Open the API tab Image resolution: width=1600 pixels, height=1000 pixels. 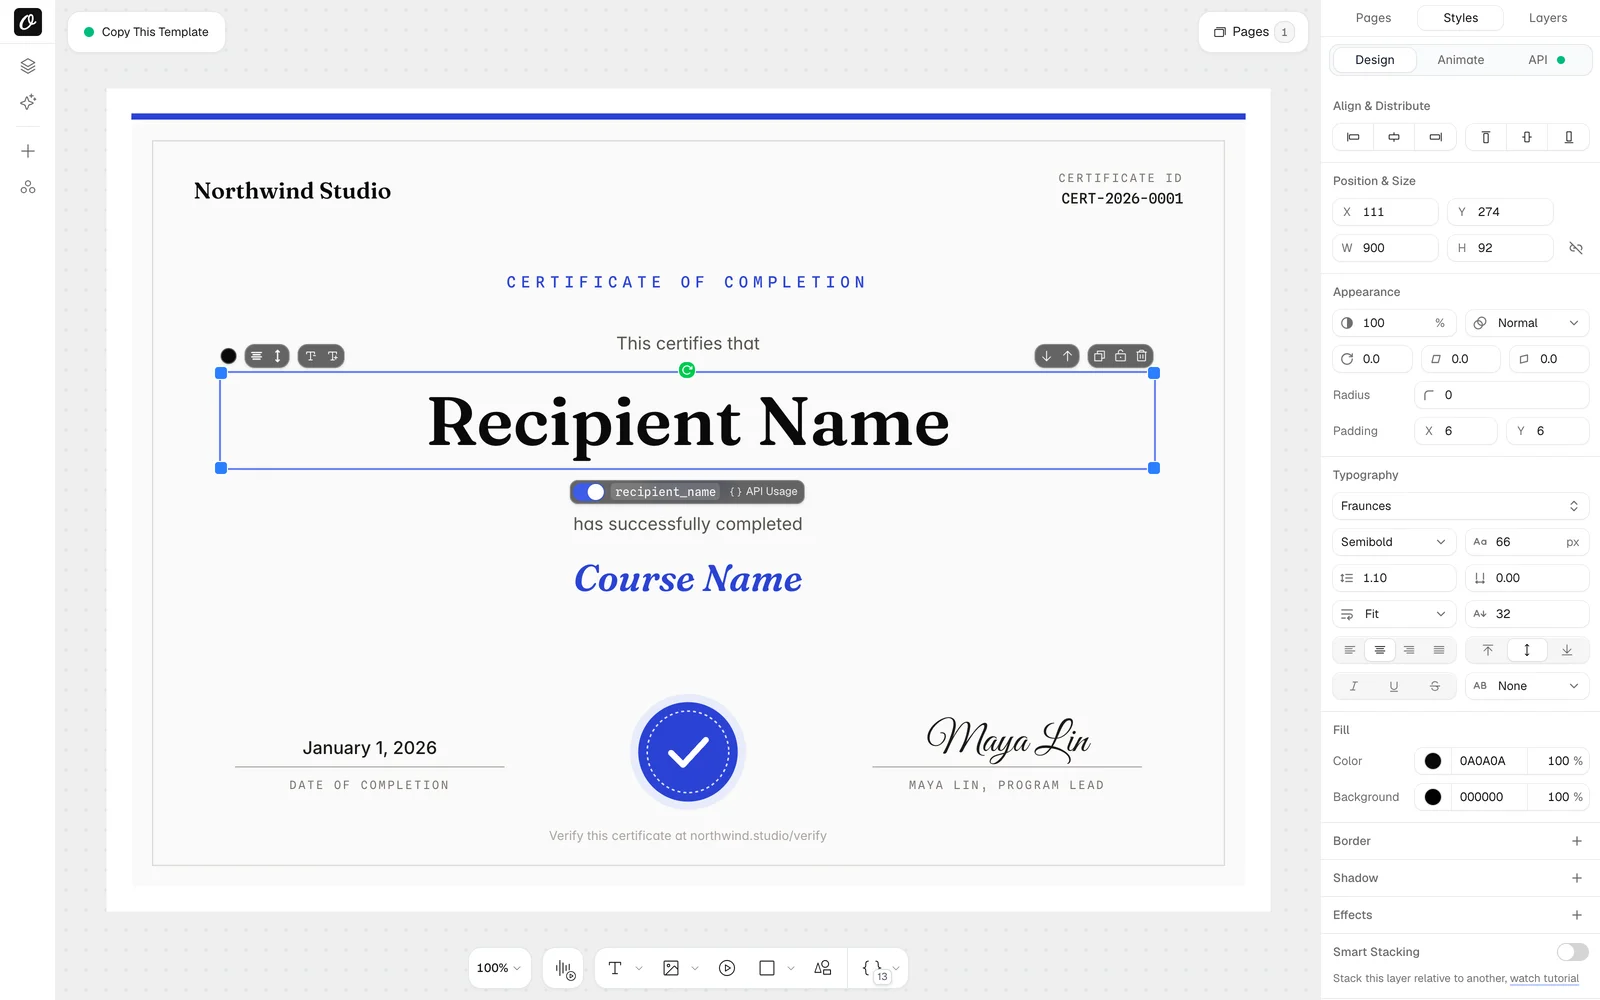pyautogui.click(x=1546, y=60)
